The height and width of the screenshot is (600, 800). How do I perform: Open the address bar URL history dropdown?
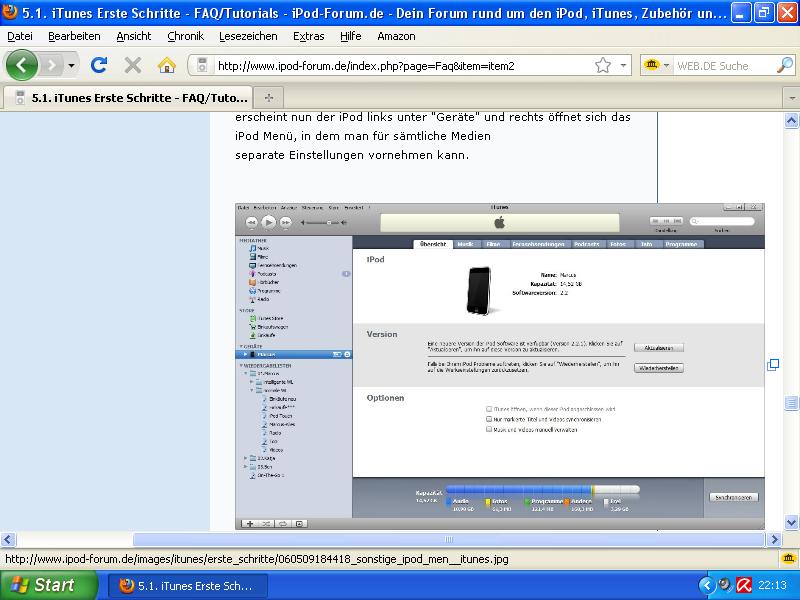[x=623, y=65]
